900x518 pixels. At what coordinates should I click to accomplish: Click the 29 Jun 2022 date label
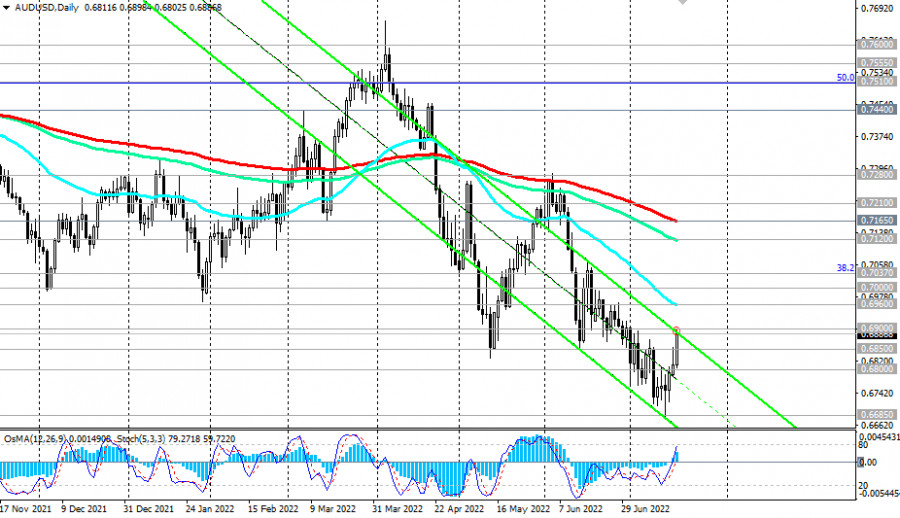point(646,509)
